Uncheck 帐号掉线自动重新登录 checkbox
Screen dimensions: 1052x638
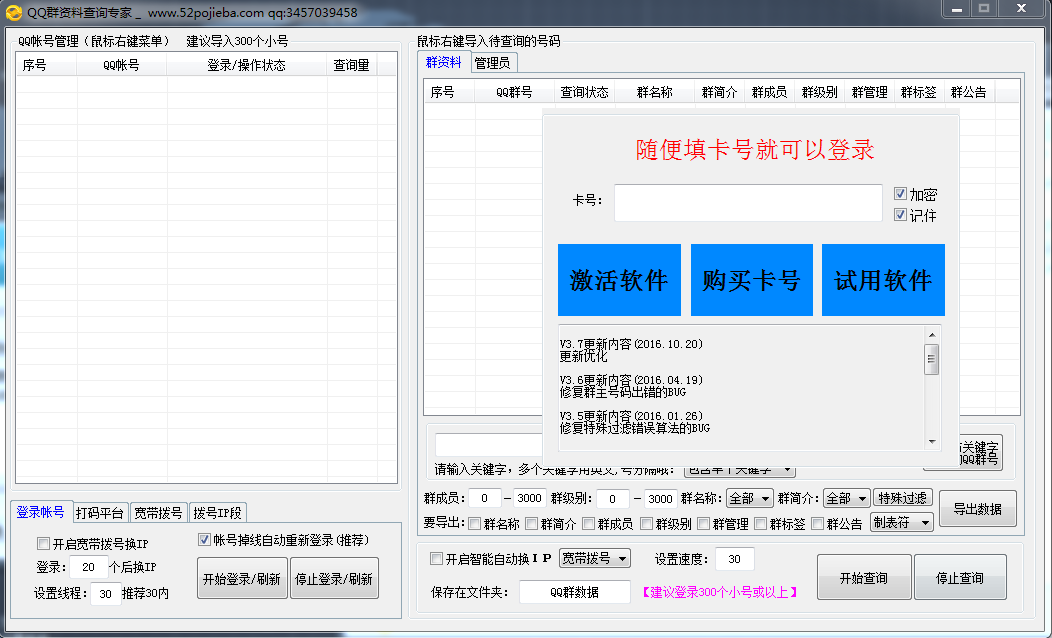pos(205,539)
